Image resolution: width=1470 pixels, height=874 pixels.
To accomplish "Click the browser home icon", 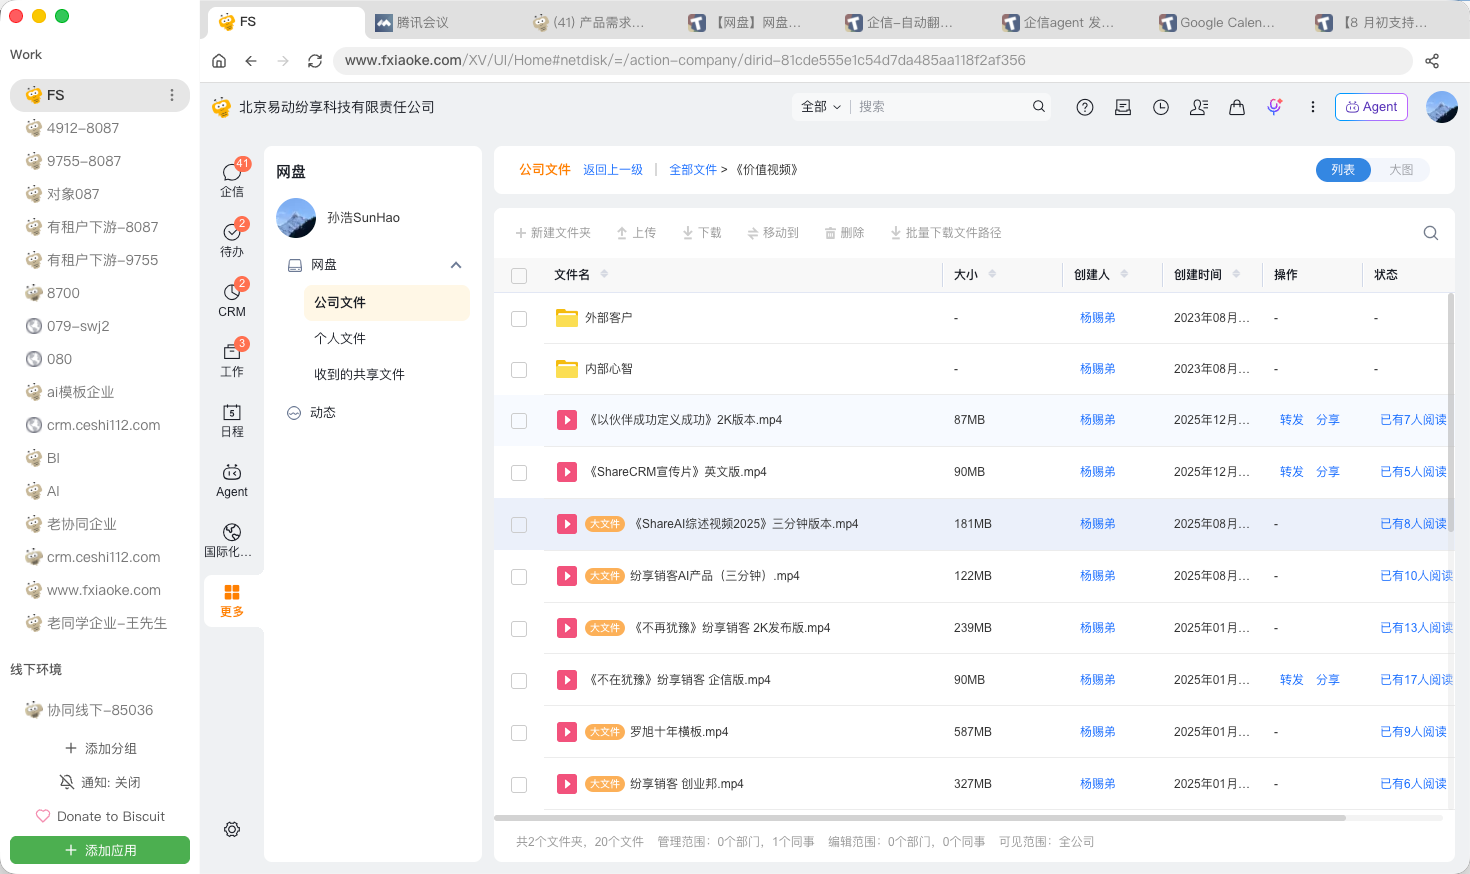I will (x=219, y=61).
